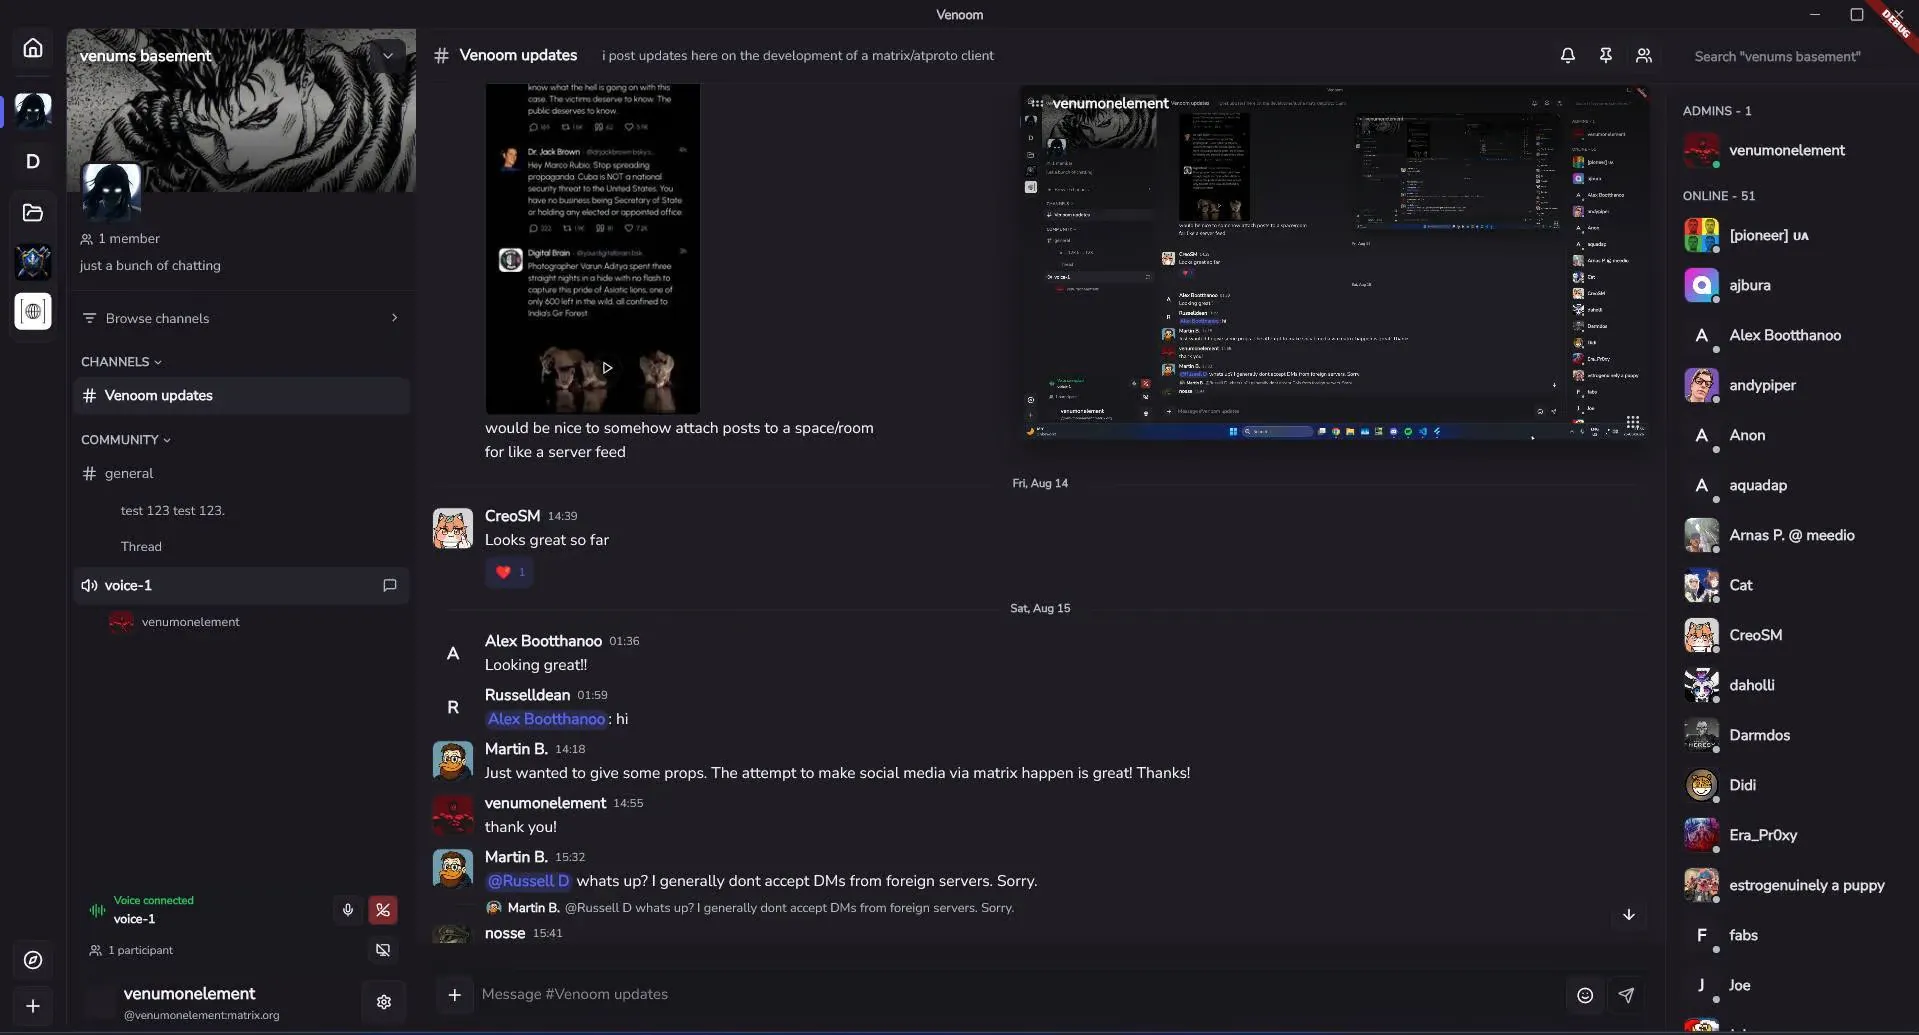Click the message input field
The height and width of the screenshot is (1035, 1919).
coord(1015,995)
